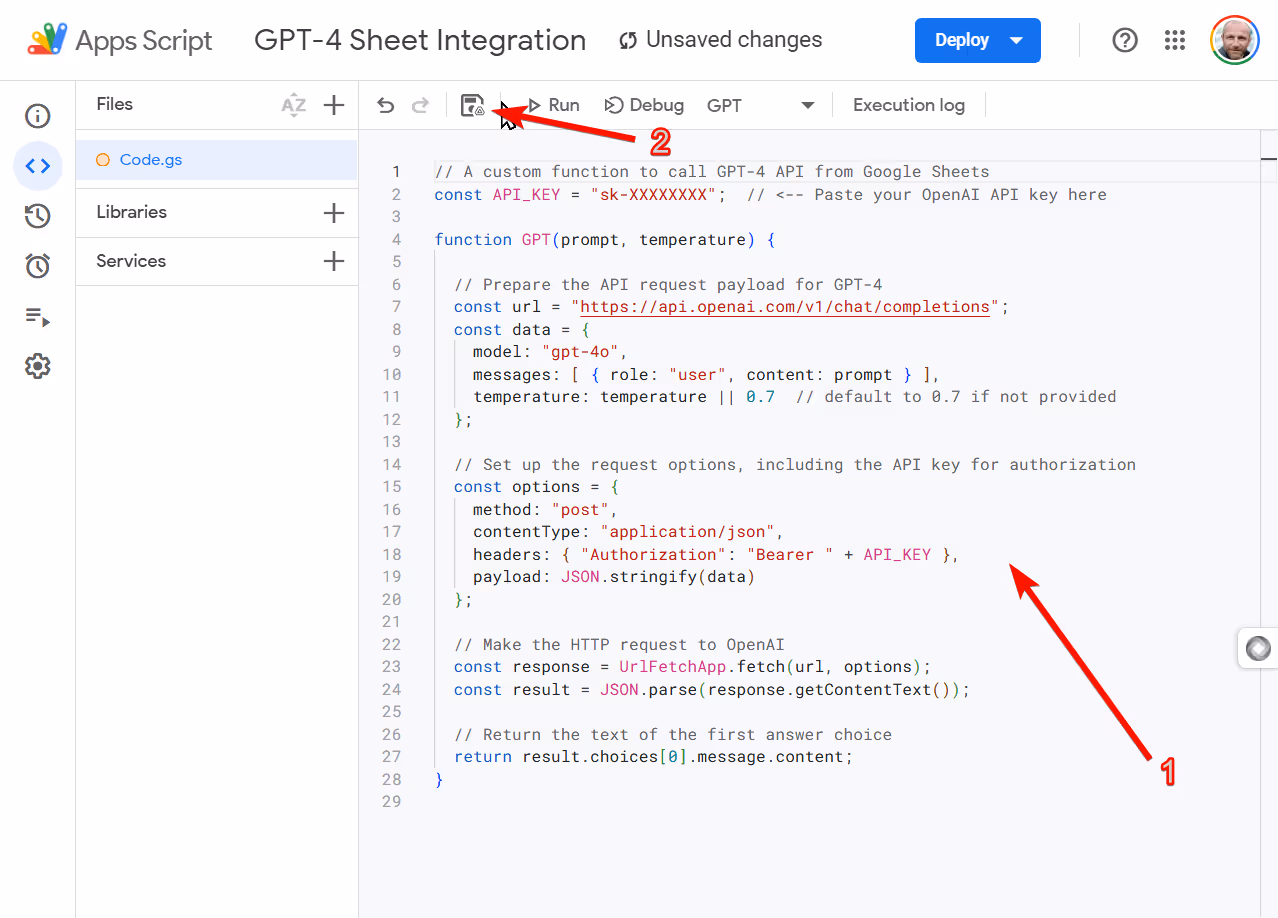1278x918 pixels.
Task: Click JSON.parse response line
Action: 712,690
